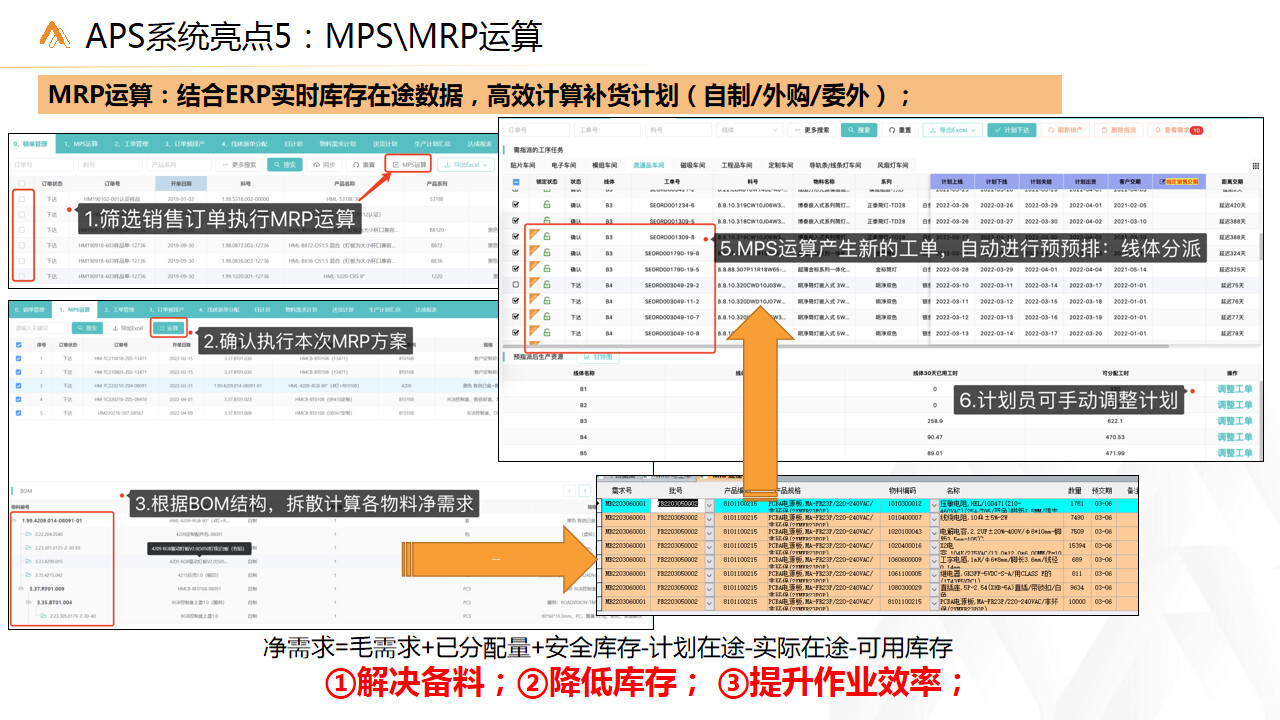Open 导出Excel dropdown in the sales order window

pyautogui.click(x=464, y=164)
